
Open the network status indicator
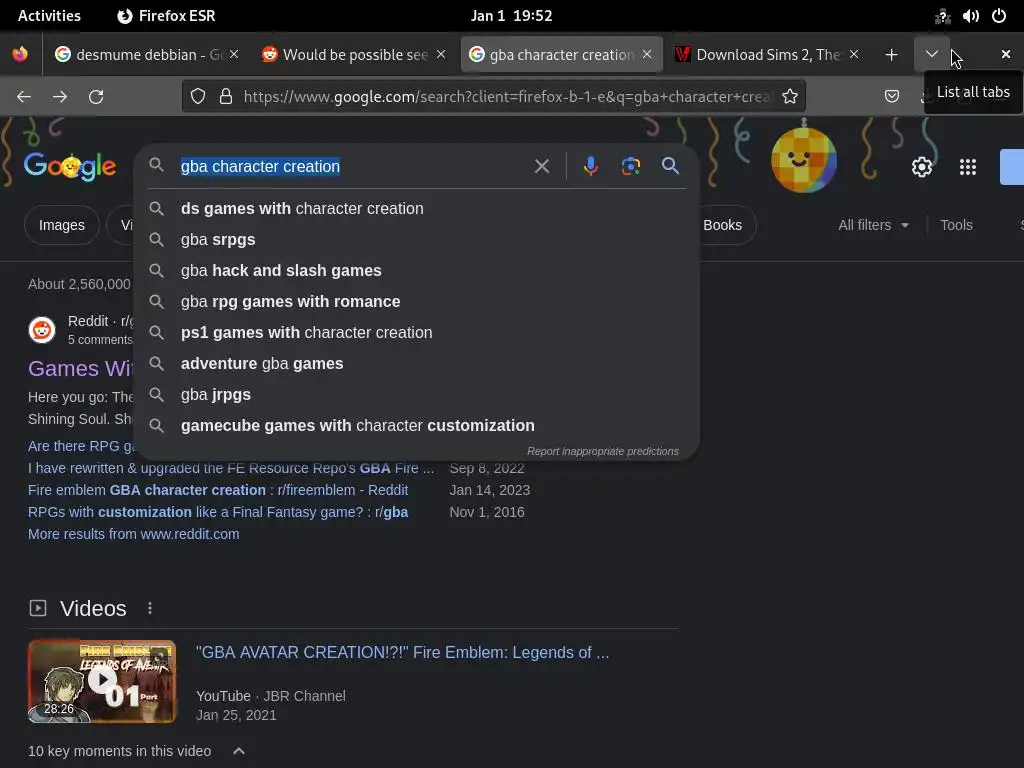click(x=942, y=16)
